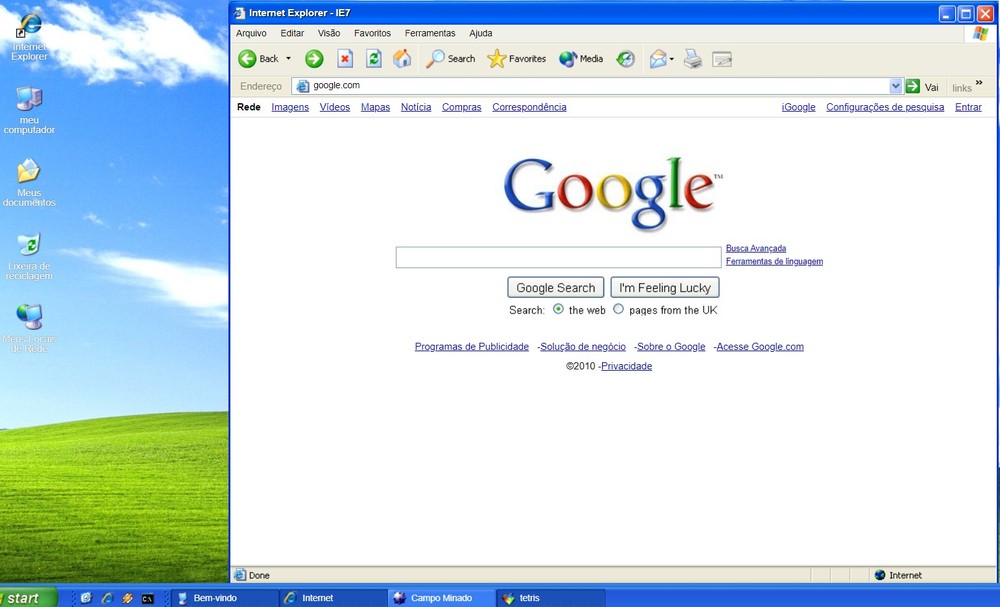Open History with the clock icon

tap(626, 59)
